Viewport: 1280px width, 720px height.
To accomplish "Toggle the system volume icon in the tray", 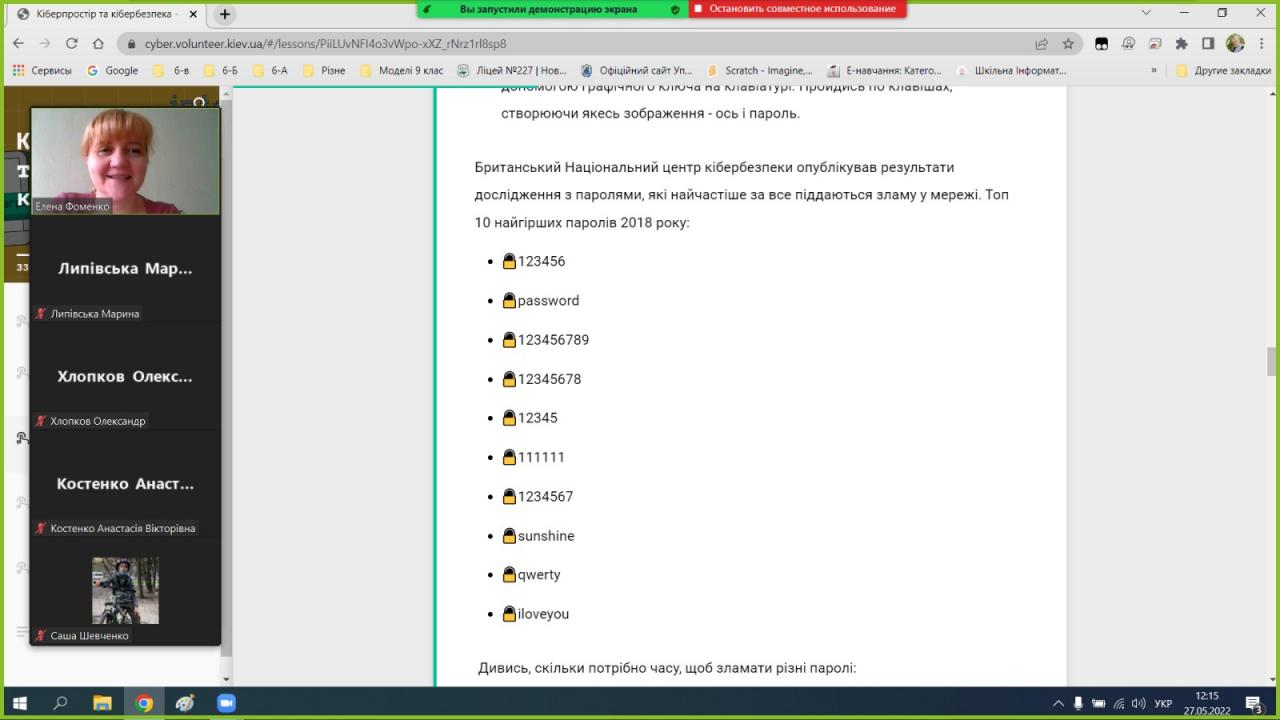I will (1139, 703).
